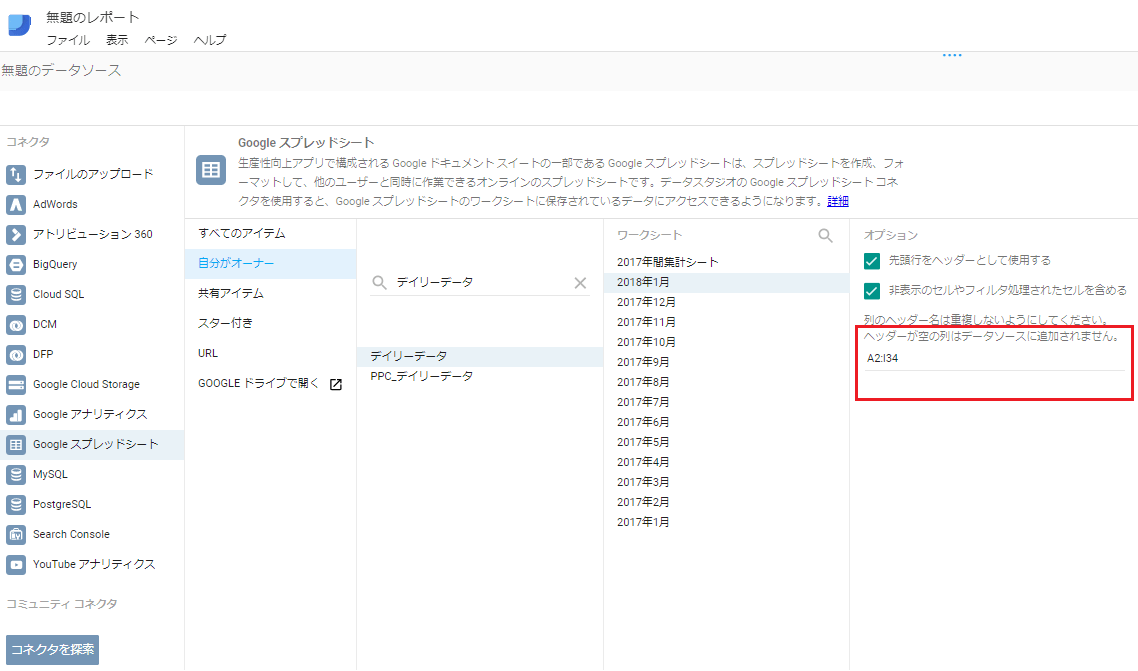This screenshot has width=1138, height=671.
Task: Click the search magnifier beside デイリーデータ
Action: [380, 282]
